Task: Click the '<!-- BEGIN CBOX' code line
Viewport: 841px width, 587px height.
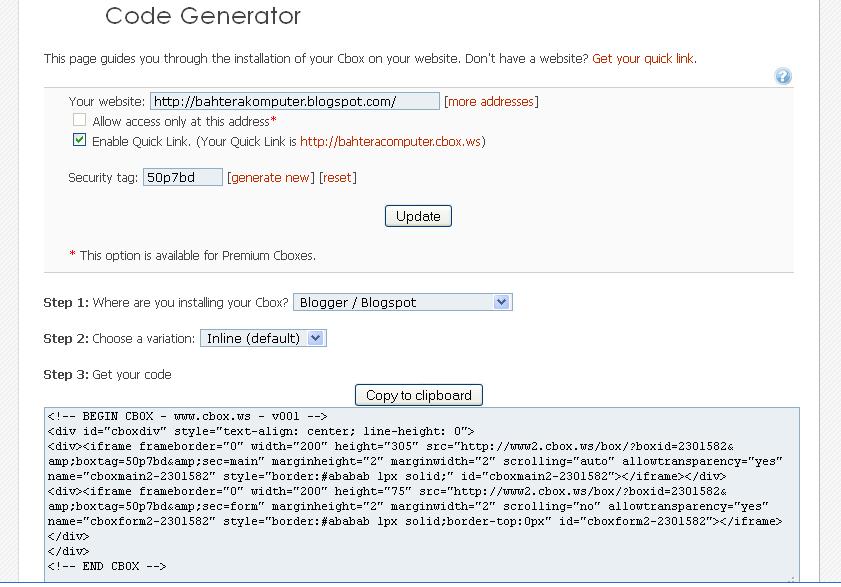Action: [x=187, y=416]
